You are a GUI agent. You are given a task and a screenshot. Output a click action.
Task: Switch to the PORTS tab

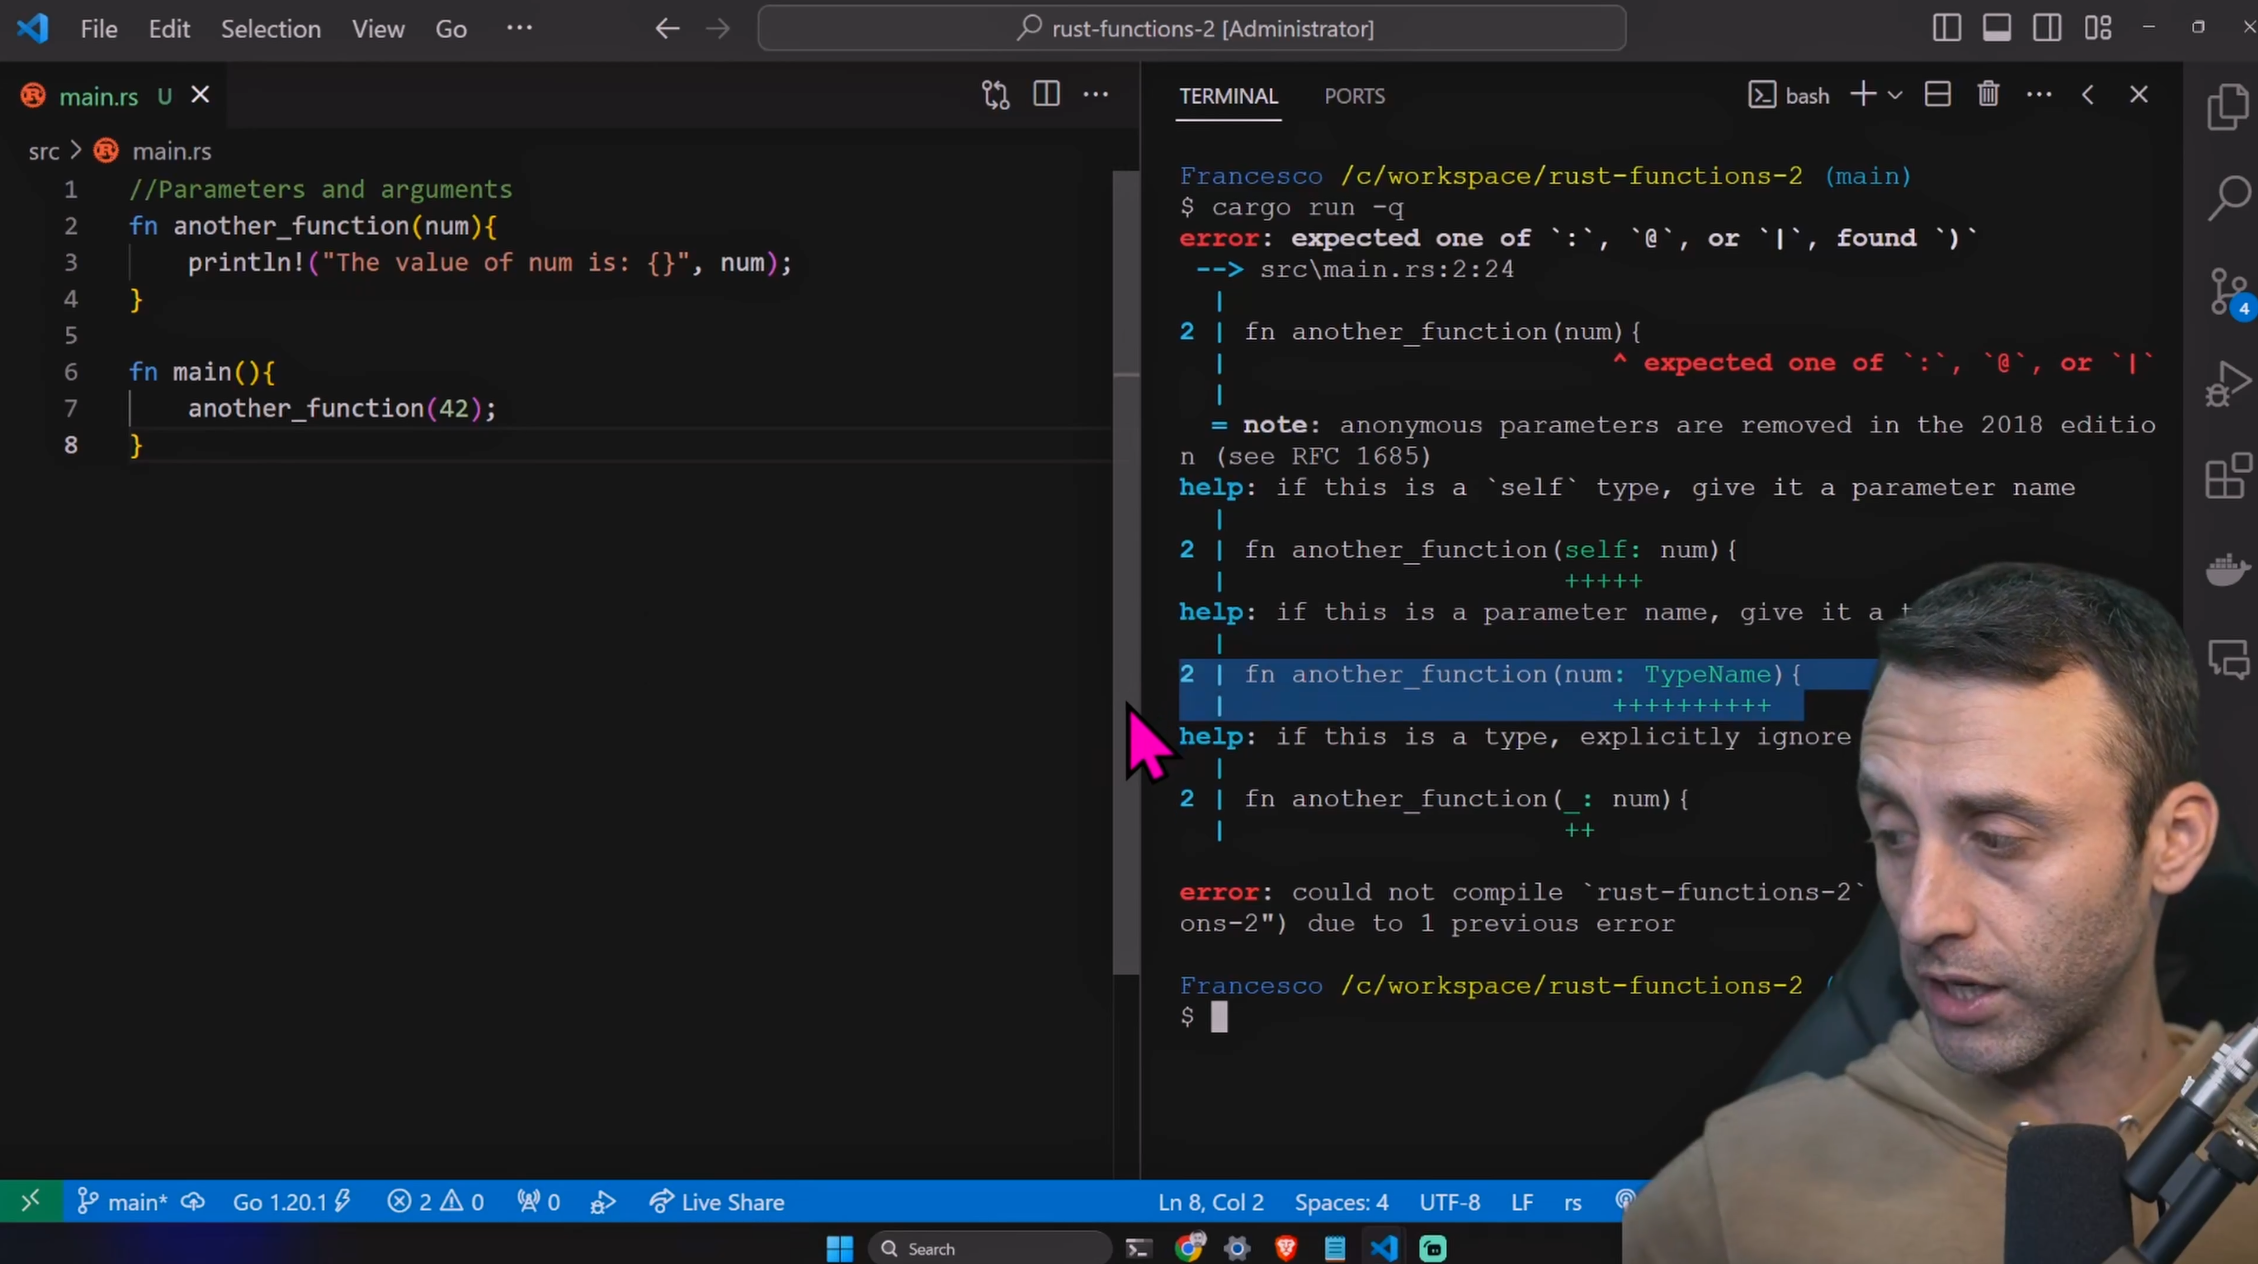pyautogui.click(x=1355, y=96)
